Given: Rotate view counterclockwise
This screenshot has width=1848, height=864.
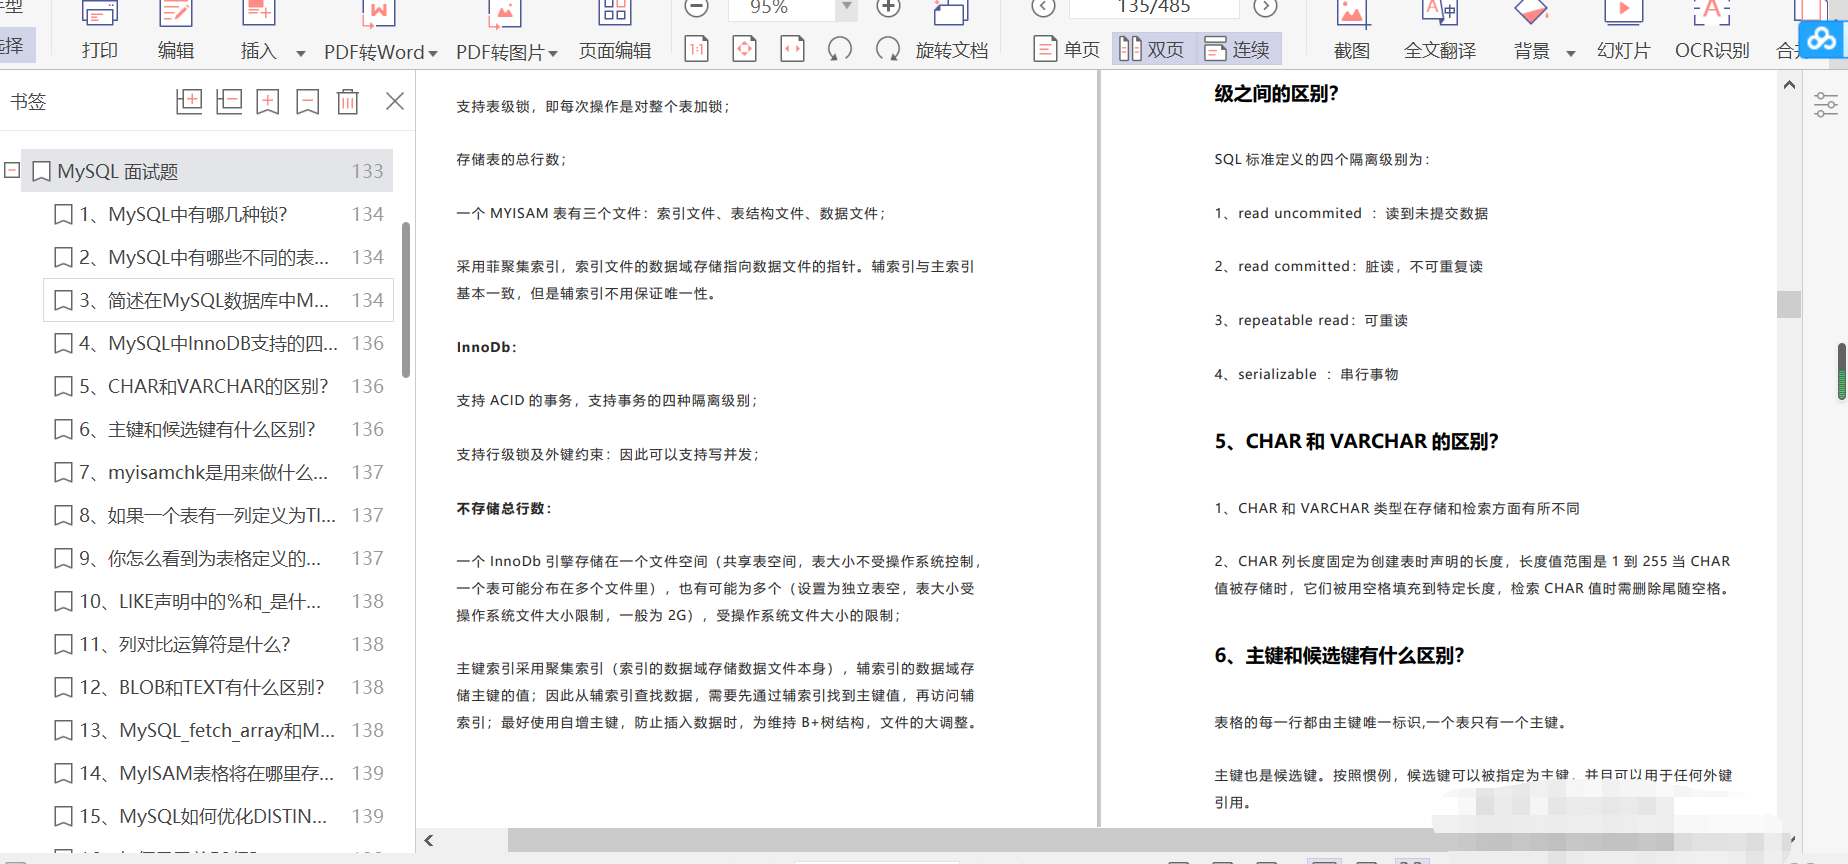Looking at the screenshot, I should 840,49.
